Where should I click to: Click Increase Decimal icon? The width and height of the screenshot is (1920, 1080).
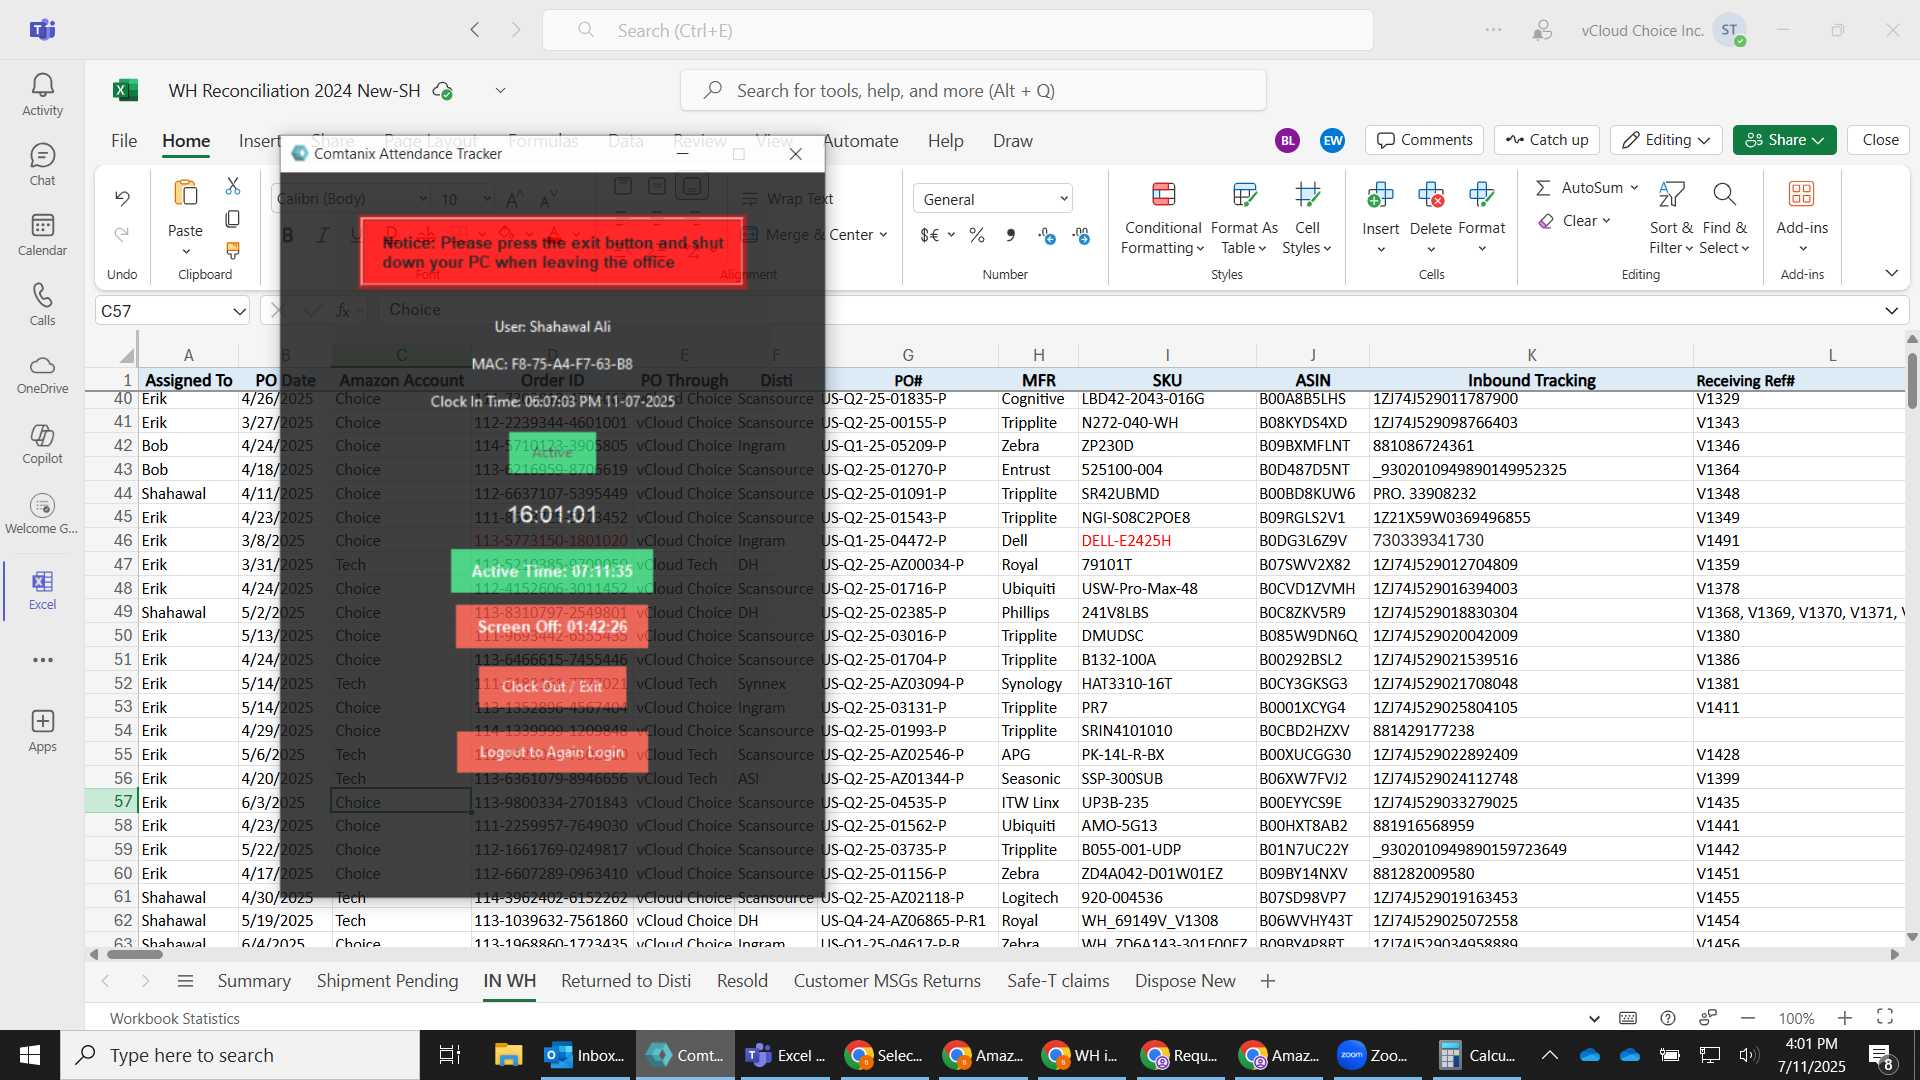coord(1047,235)
